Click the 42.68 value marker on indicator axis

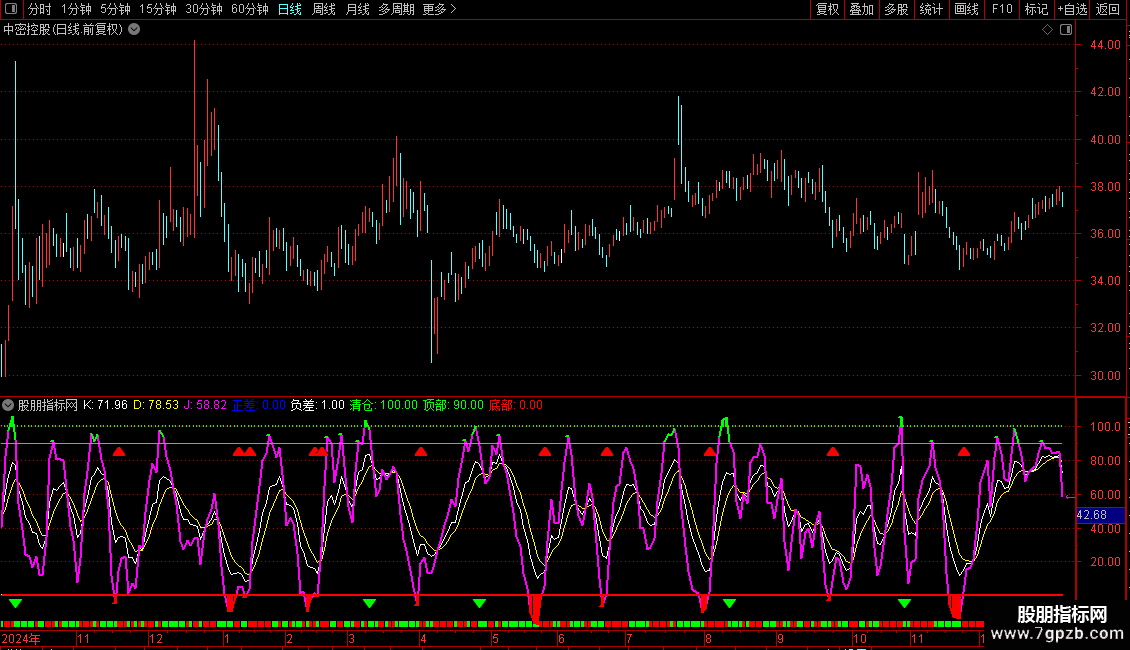(x=1091, y=515)
